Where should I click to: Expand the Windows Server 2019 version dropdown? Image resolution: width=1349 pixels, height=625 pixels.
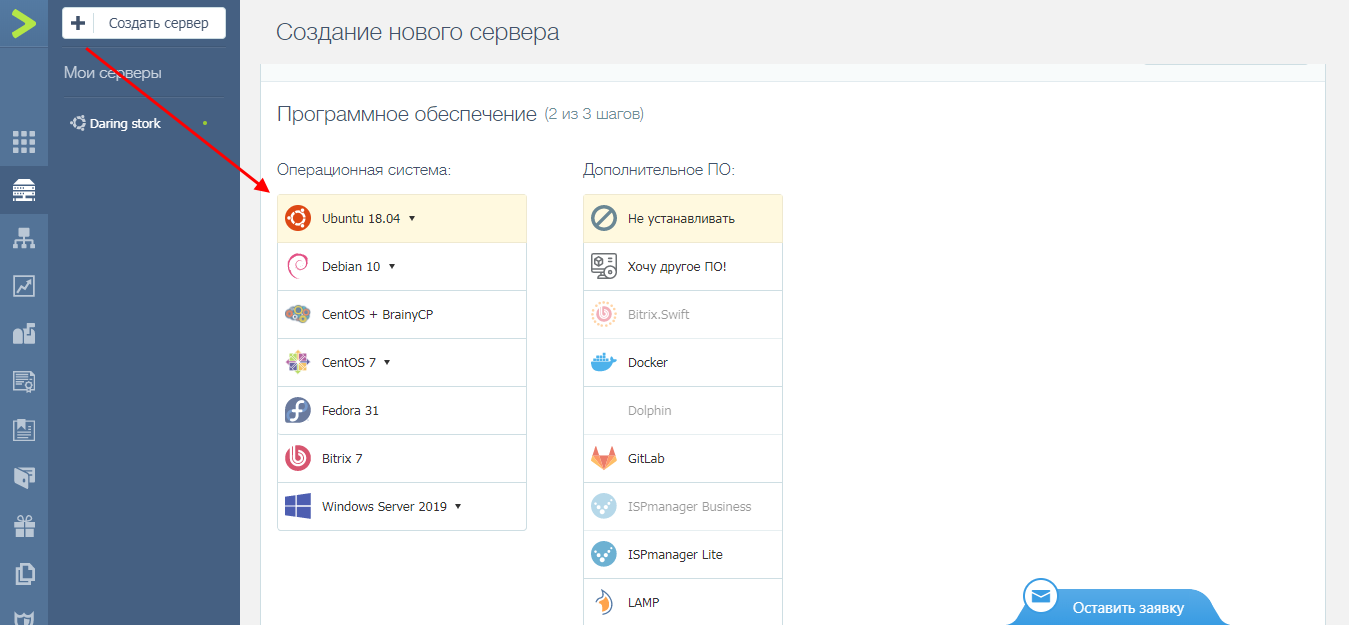click(x=458, y=507)
